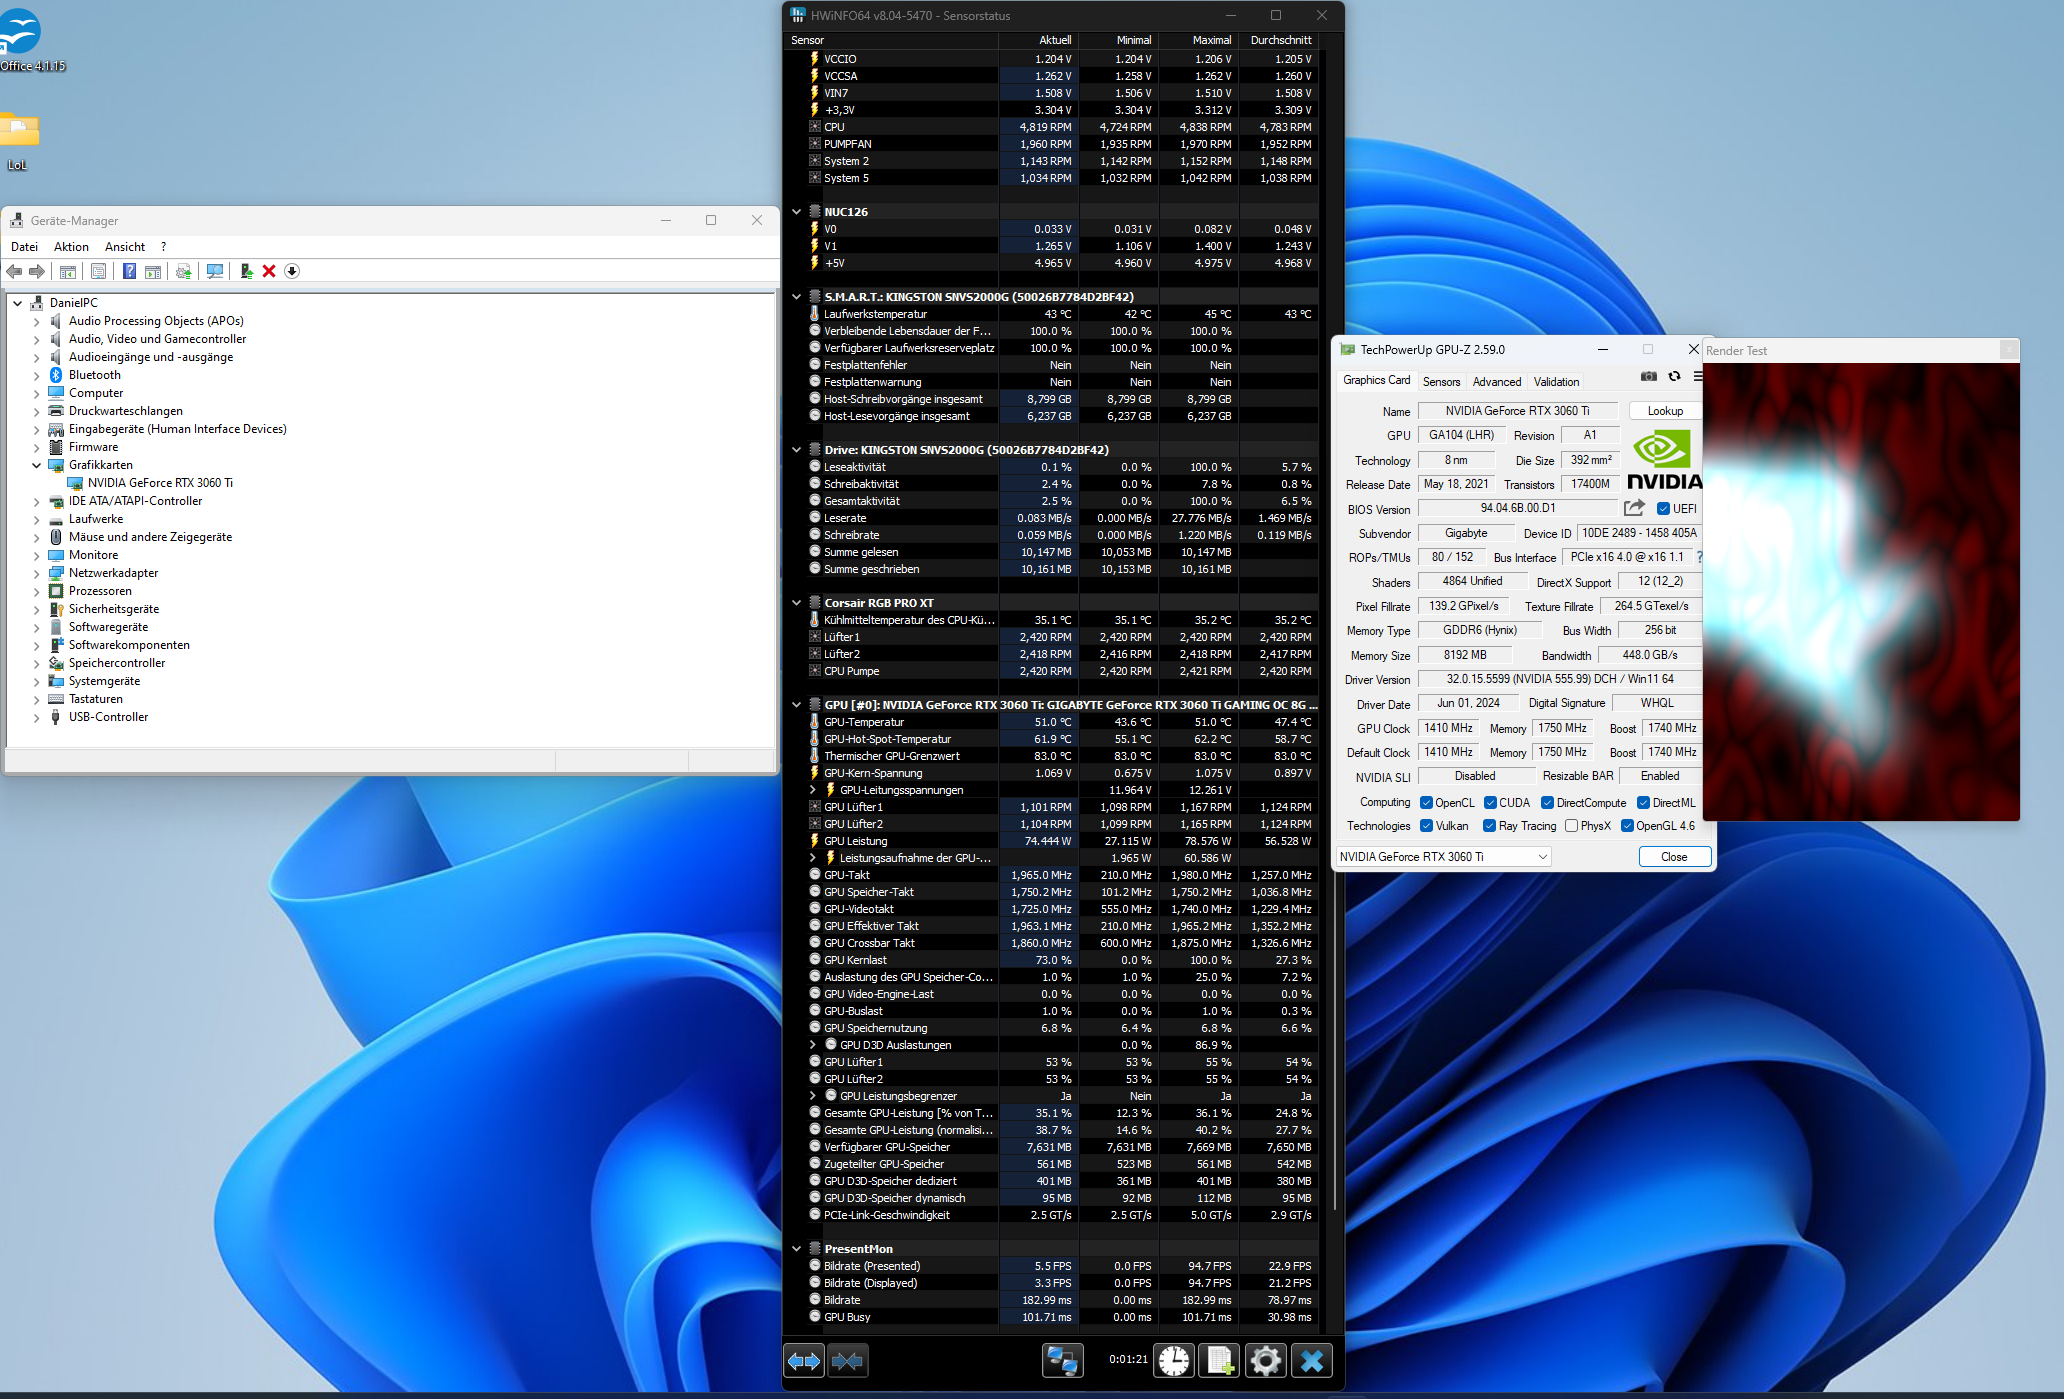Viewport: 2064px width, 1399px height.
Task: Toggle the UEFI checkbox
Action: (x=1664, y=508)
